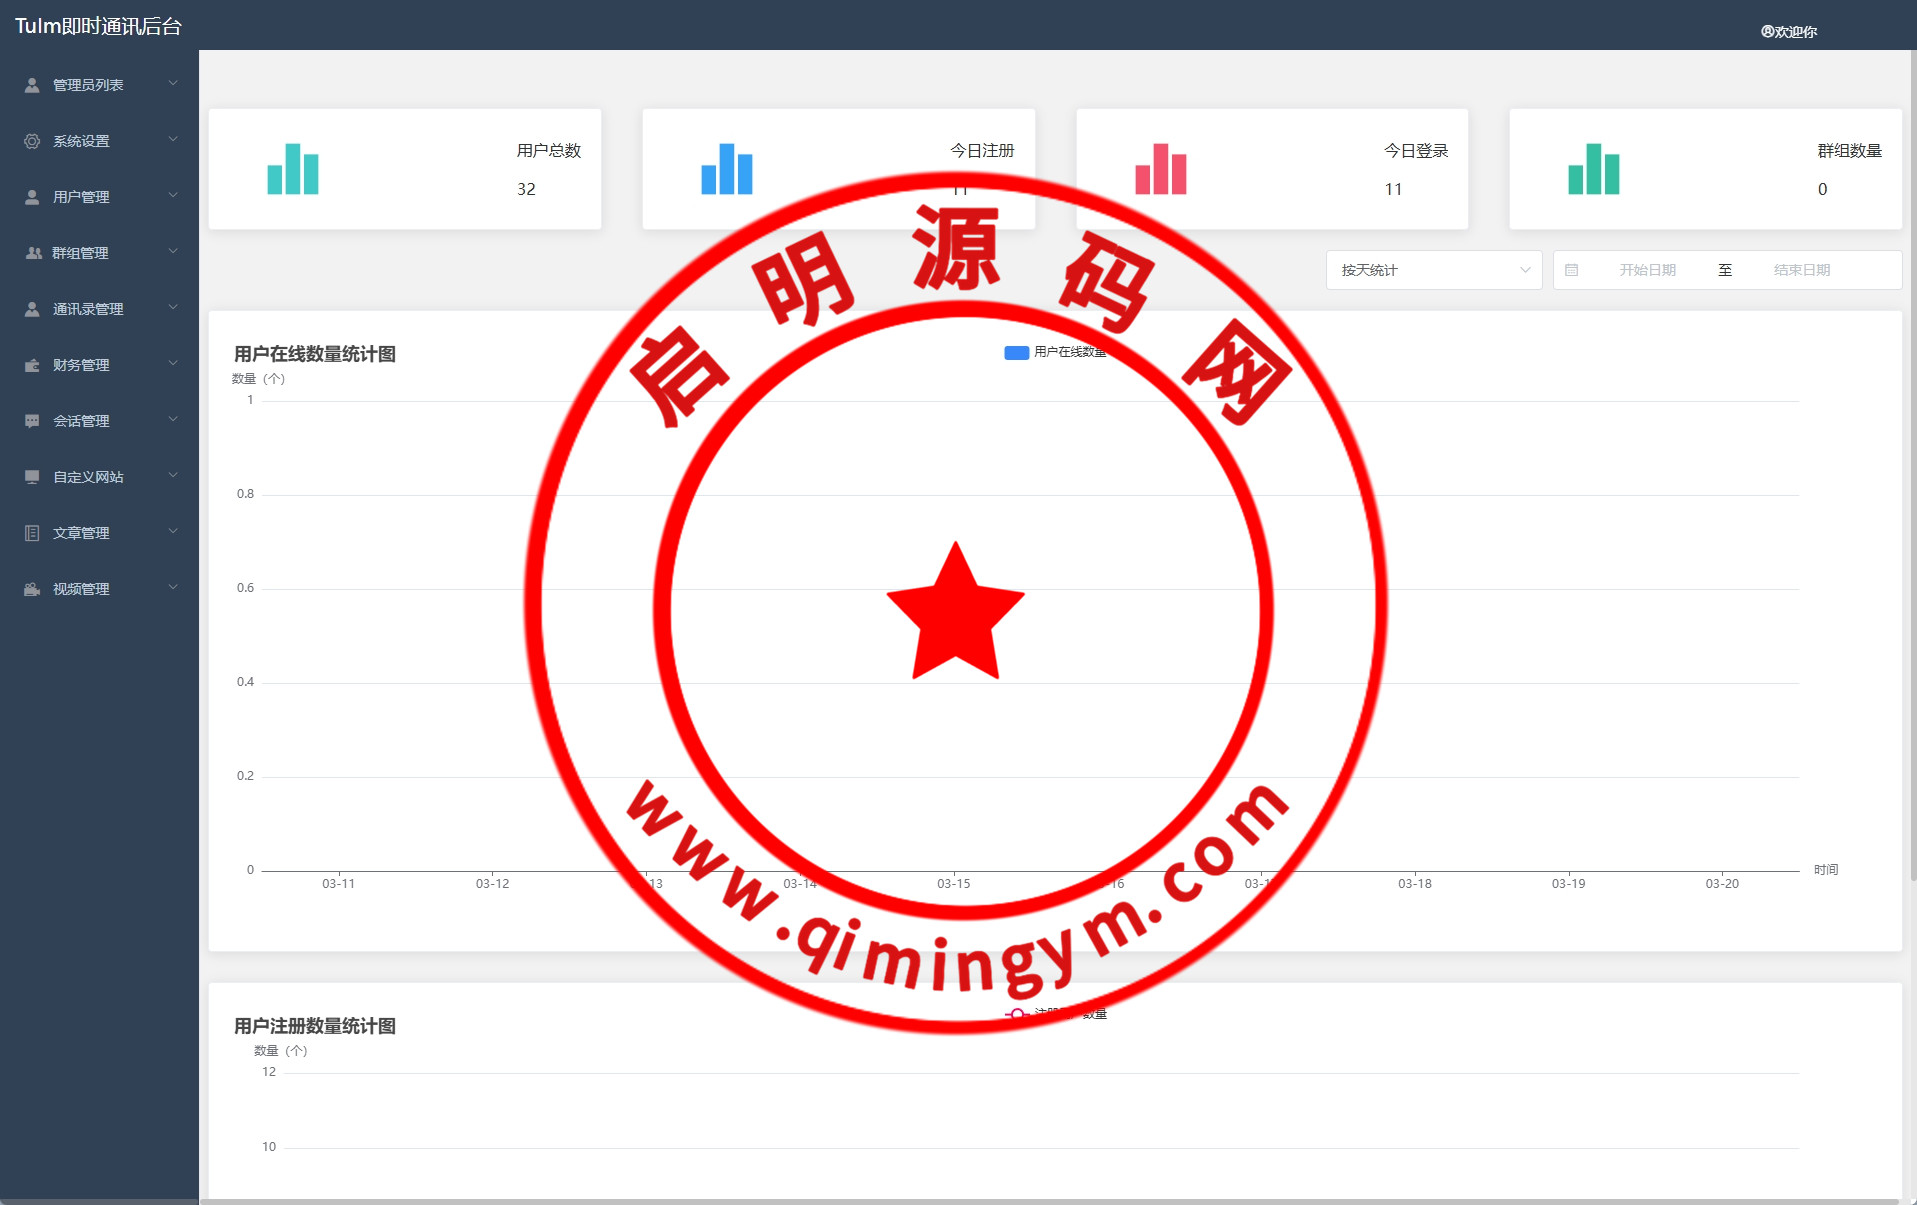Click the Tulm即时通讯后台 title
Viewport: 1917px width, 1205px height.
98,26
